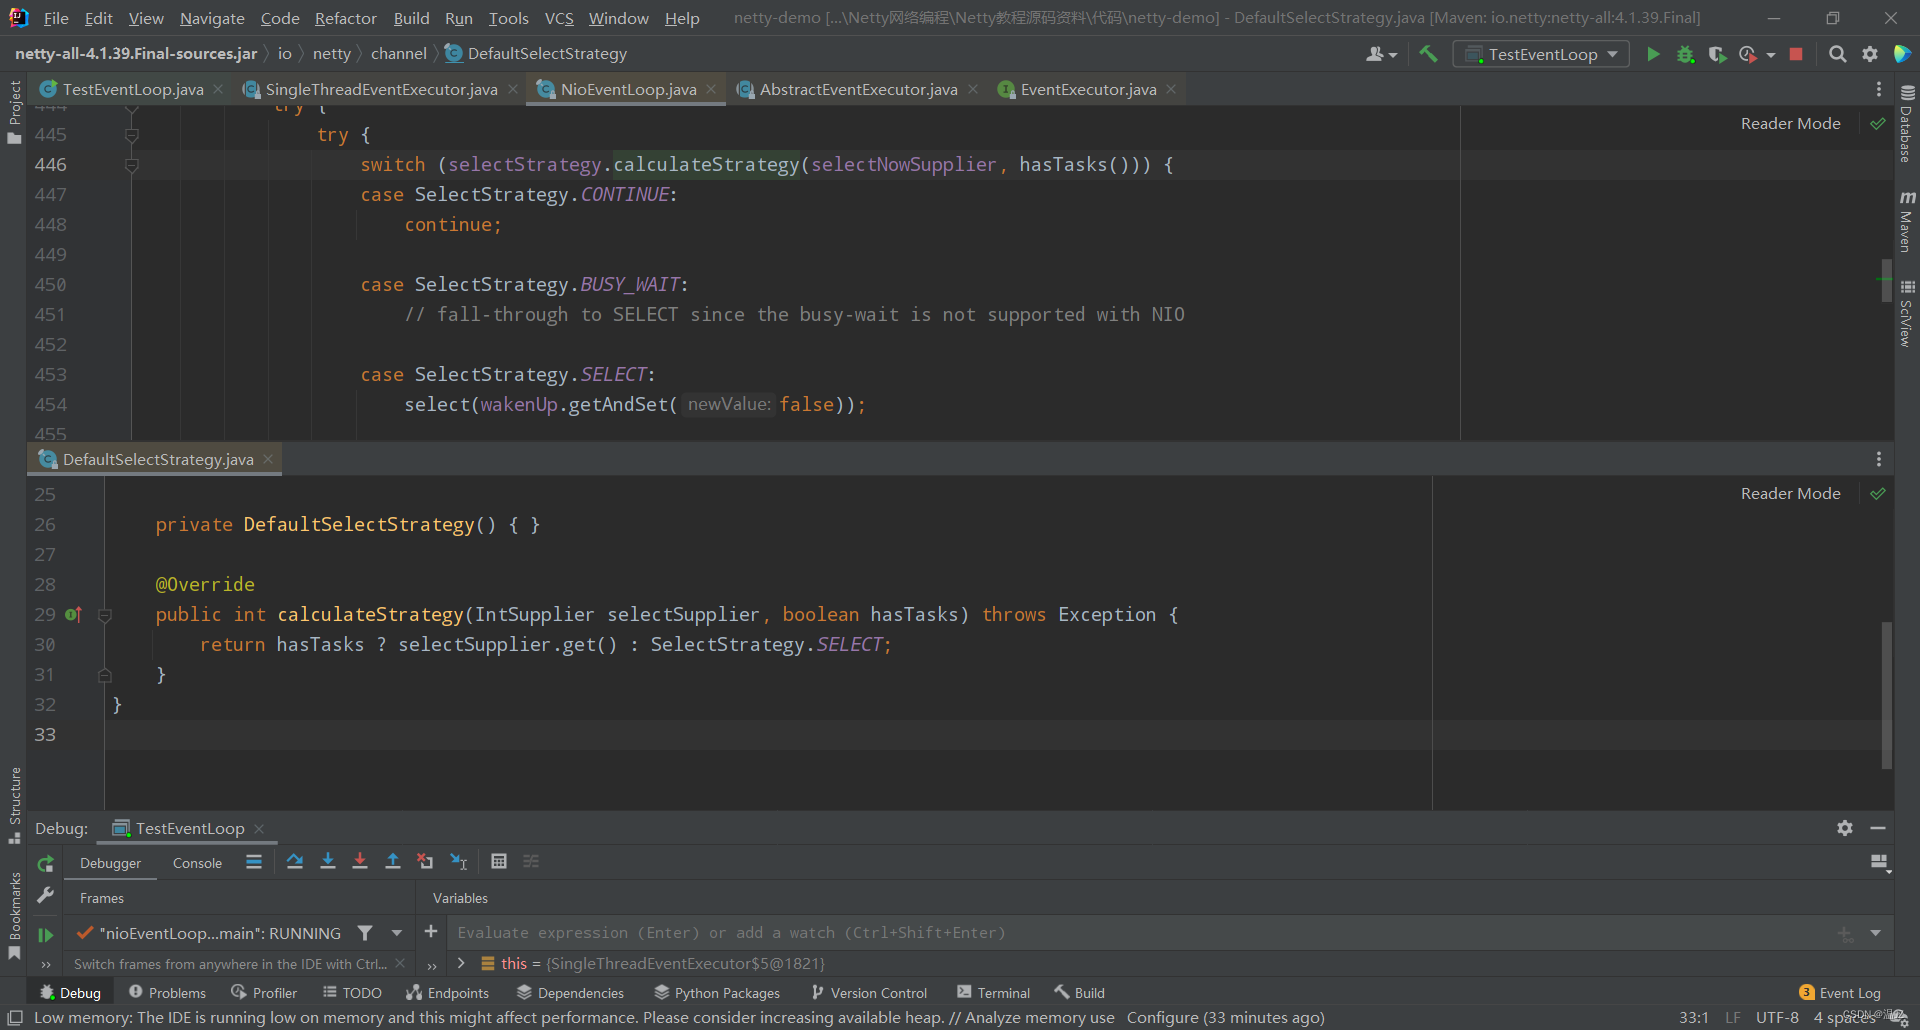The image size is (1920, 1030).
Task: Close the DefaultSelectStrategy.java tab
Action: point(268,459)
